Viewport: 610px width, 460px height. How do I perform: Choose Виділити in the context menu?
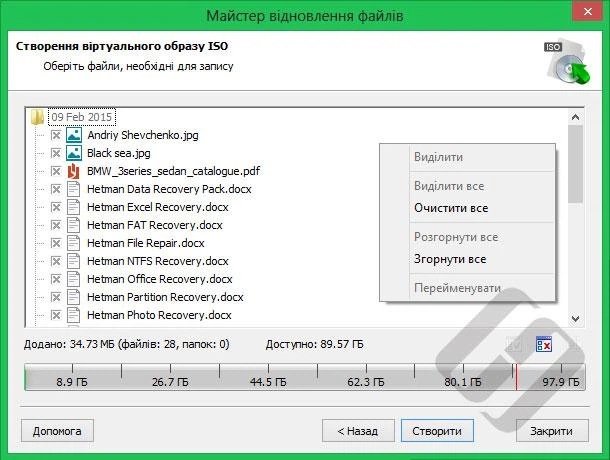click(467, 157)
